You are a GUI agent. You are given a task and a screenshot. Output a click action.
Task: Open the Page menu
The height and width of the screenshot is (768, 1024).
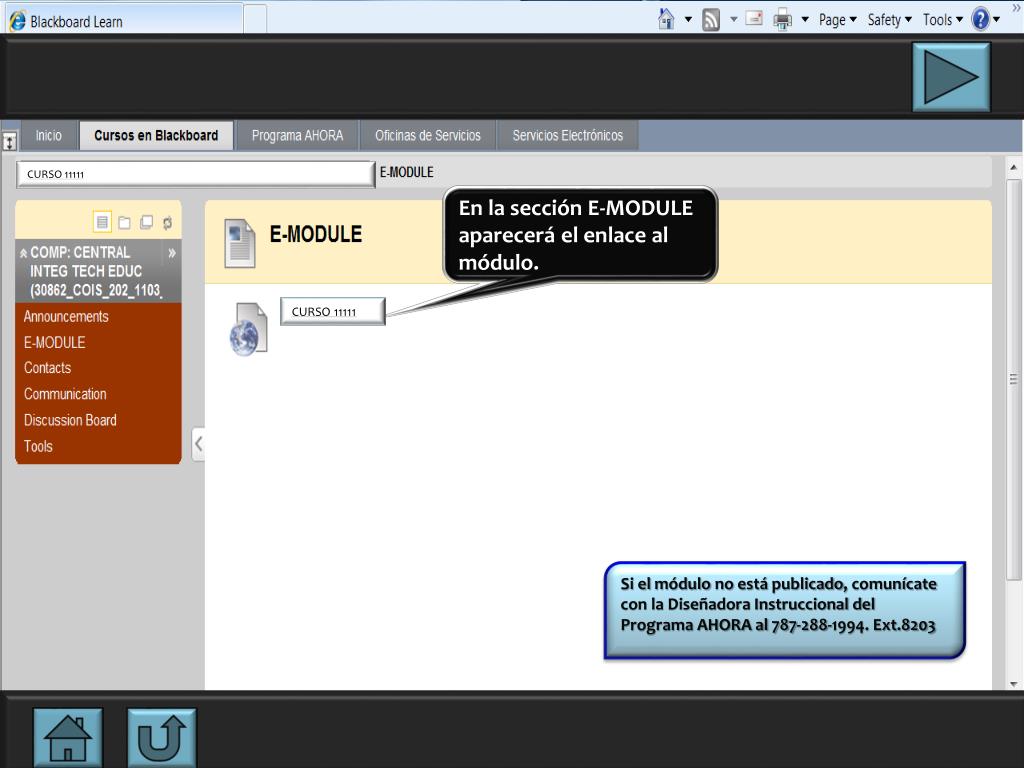[838, 20]
